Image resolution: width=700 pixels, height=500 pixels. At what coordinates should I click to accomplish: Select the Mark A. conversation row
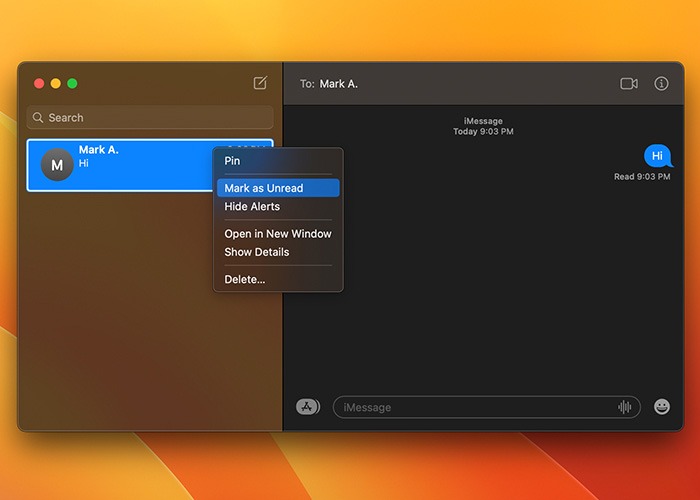pos(150,165)
